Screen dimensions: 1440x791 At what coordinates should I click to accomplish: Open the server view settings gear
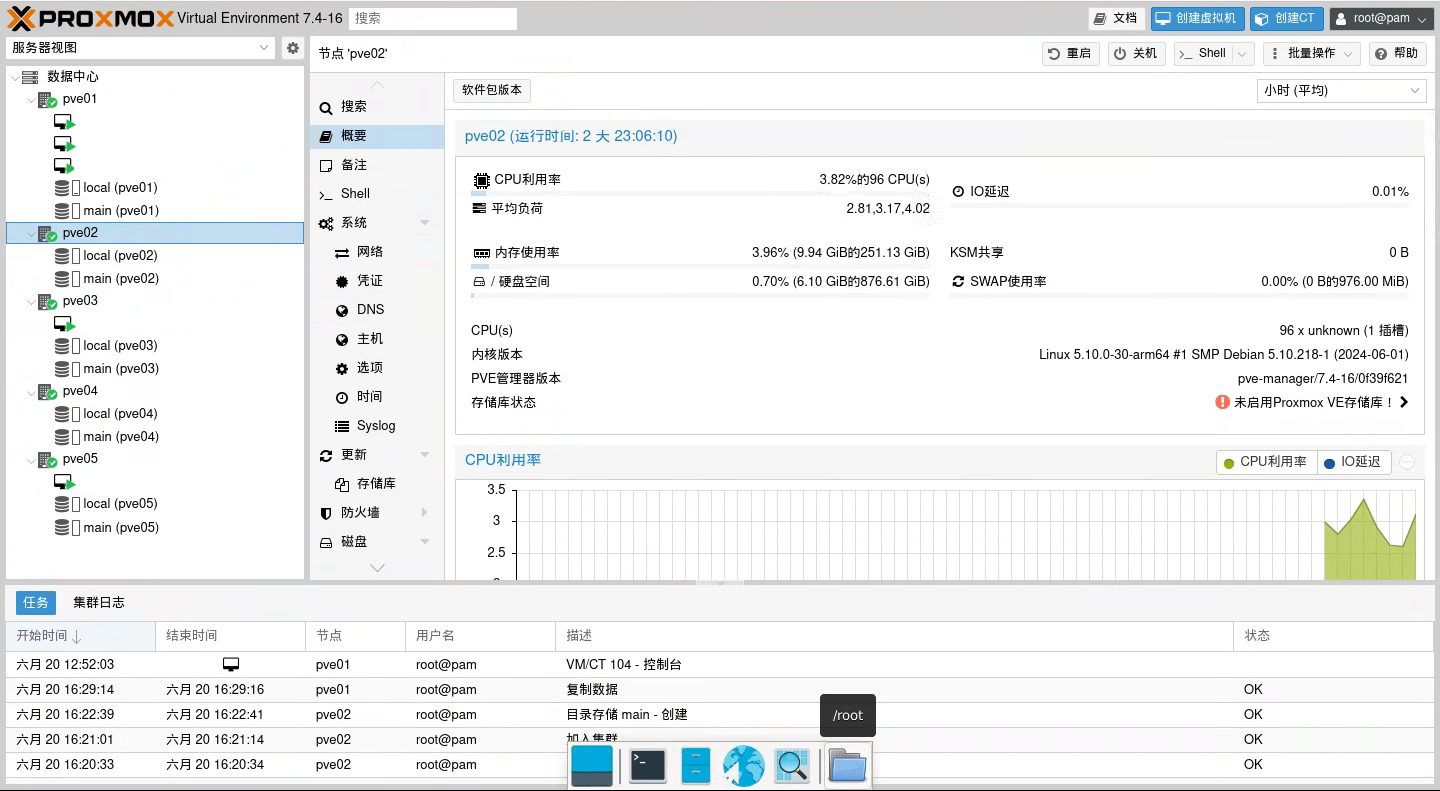click(x=292, y=48)
